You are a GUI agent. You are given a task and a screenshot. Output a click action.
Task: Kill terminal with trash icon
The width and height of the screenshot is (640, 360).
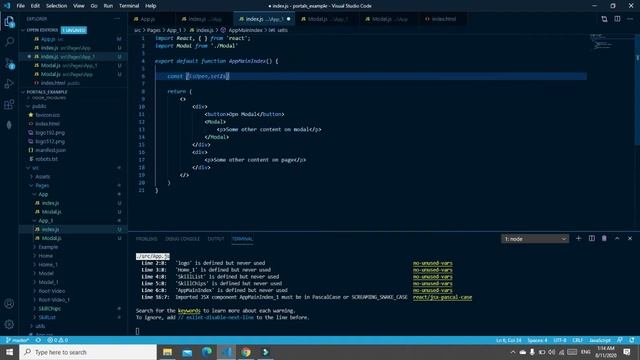(604, 238)
